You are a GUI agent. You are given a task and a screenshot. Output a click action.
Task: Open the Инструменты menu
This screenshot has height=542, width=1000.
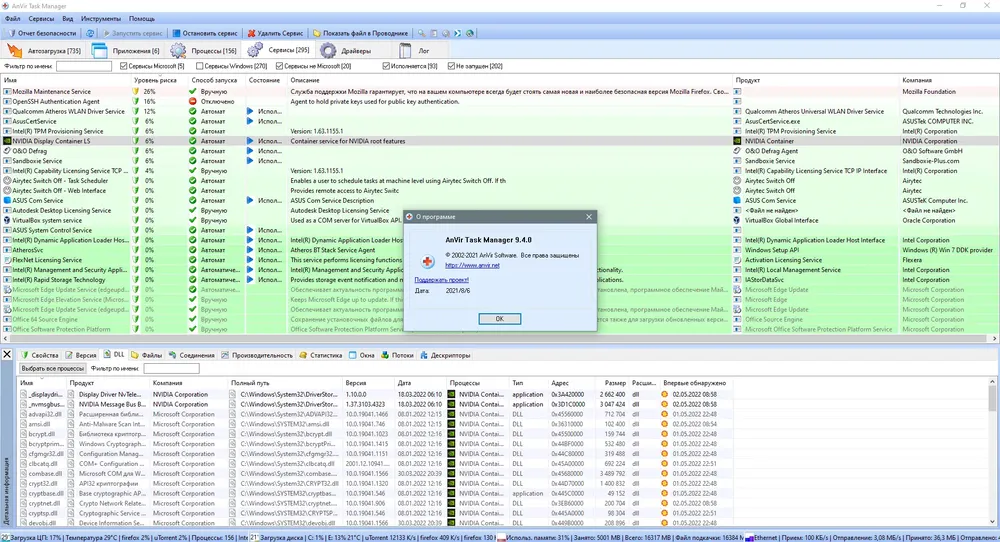101,19
